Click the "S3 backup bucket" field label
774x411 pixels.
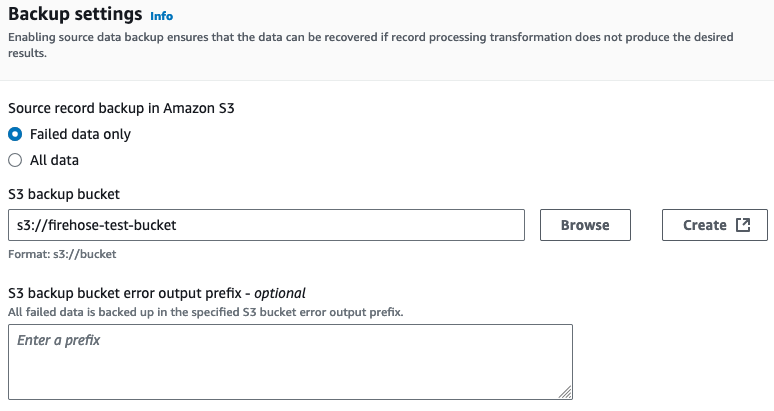click(x=64, y=193)
